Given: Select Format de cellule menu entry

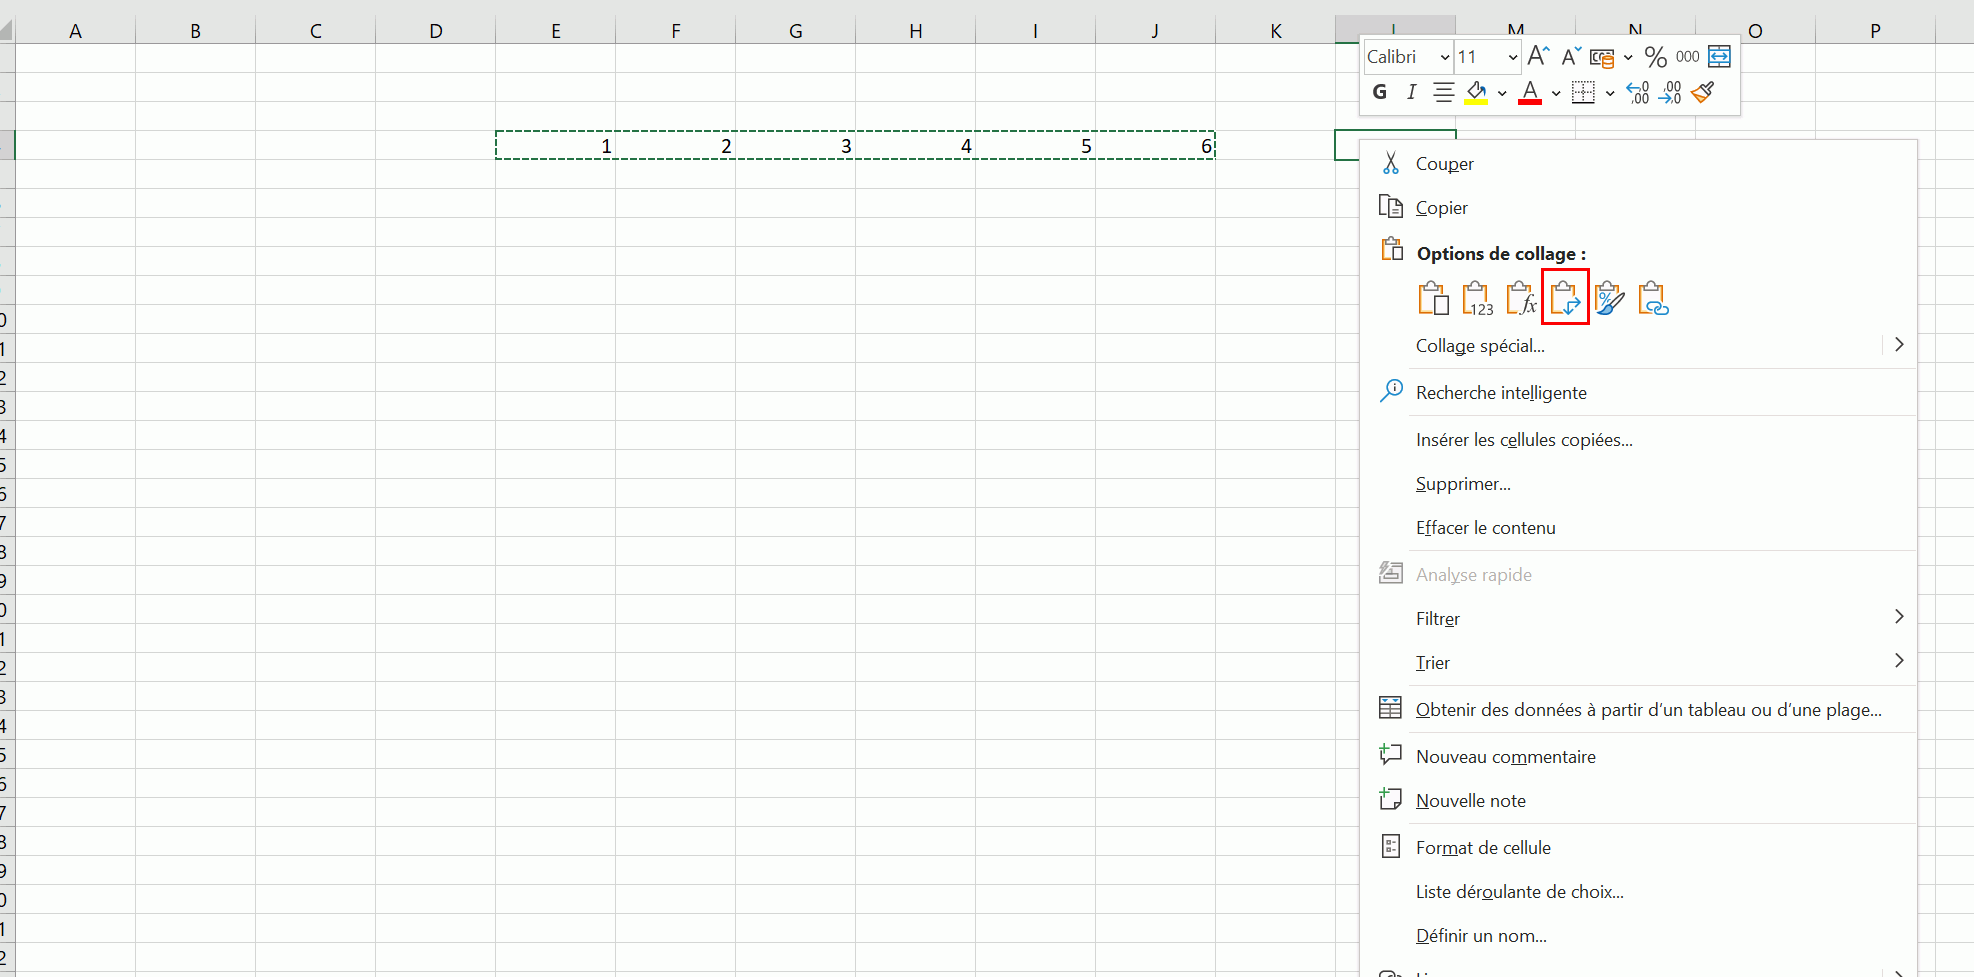Looking at the screenshot, I should 1482,848.
